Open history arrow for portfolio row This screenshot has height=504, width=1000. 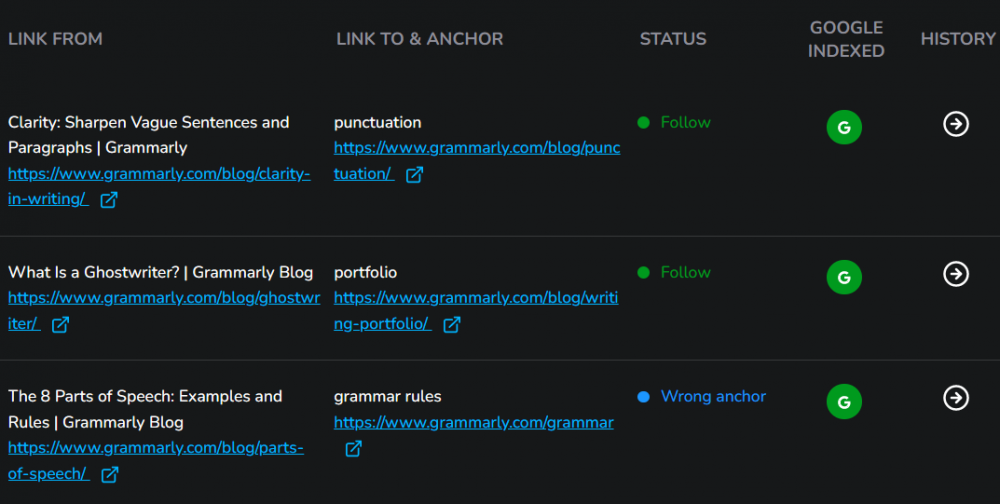click(955, 274)
